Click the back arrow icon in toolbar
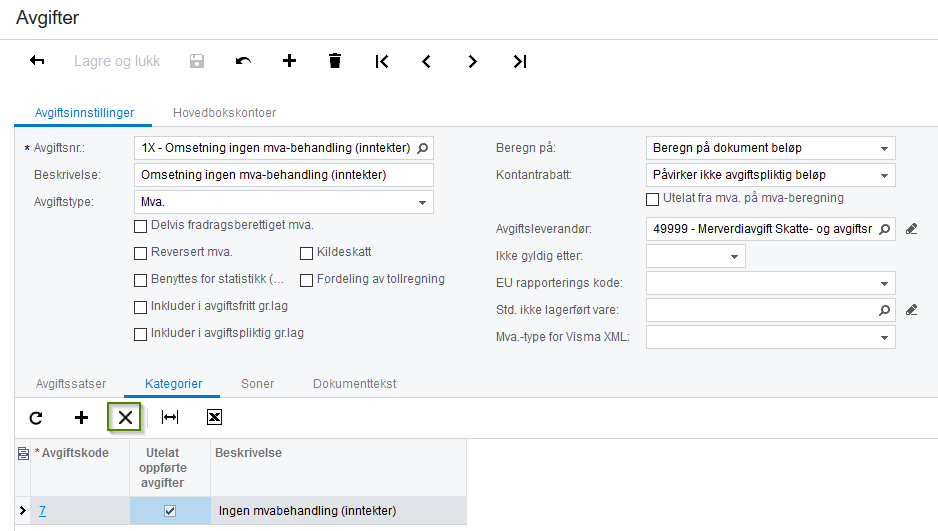Screen dimensions: 938x531 click(37, 60)
